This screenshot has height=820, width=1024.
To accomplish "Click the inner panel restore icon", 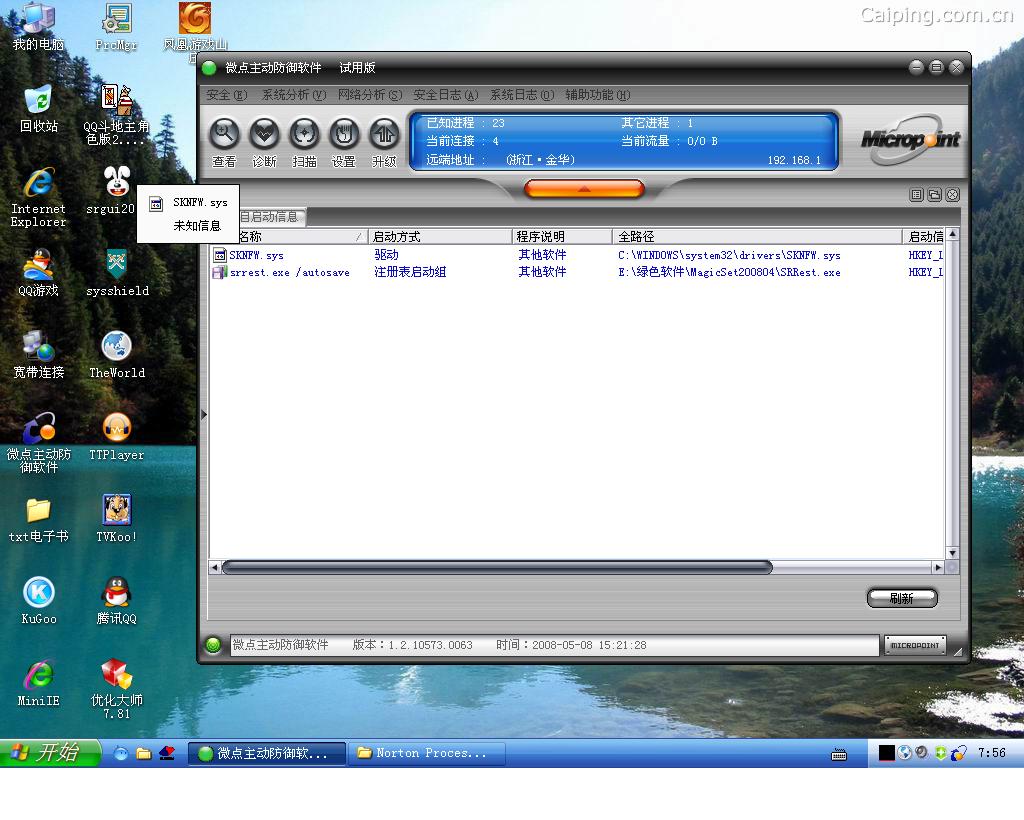I will tap(935, 195).
